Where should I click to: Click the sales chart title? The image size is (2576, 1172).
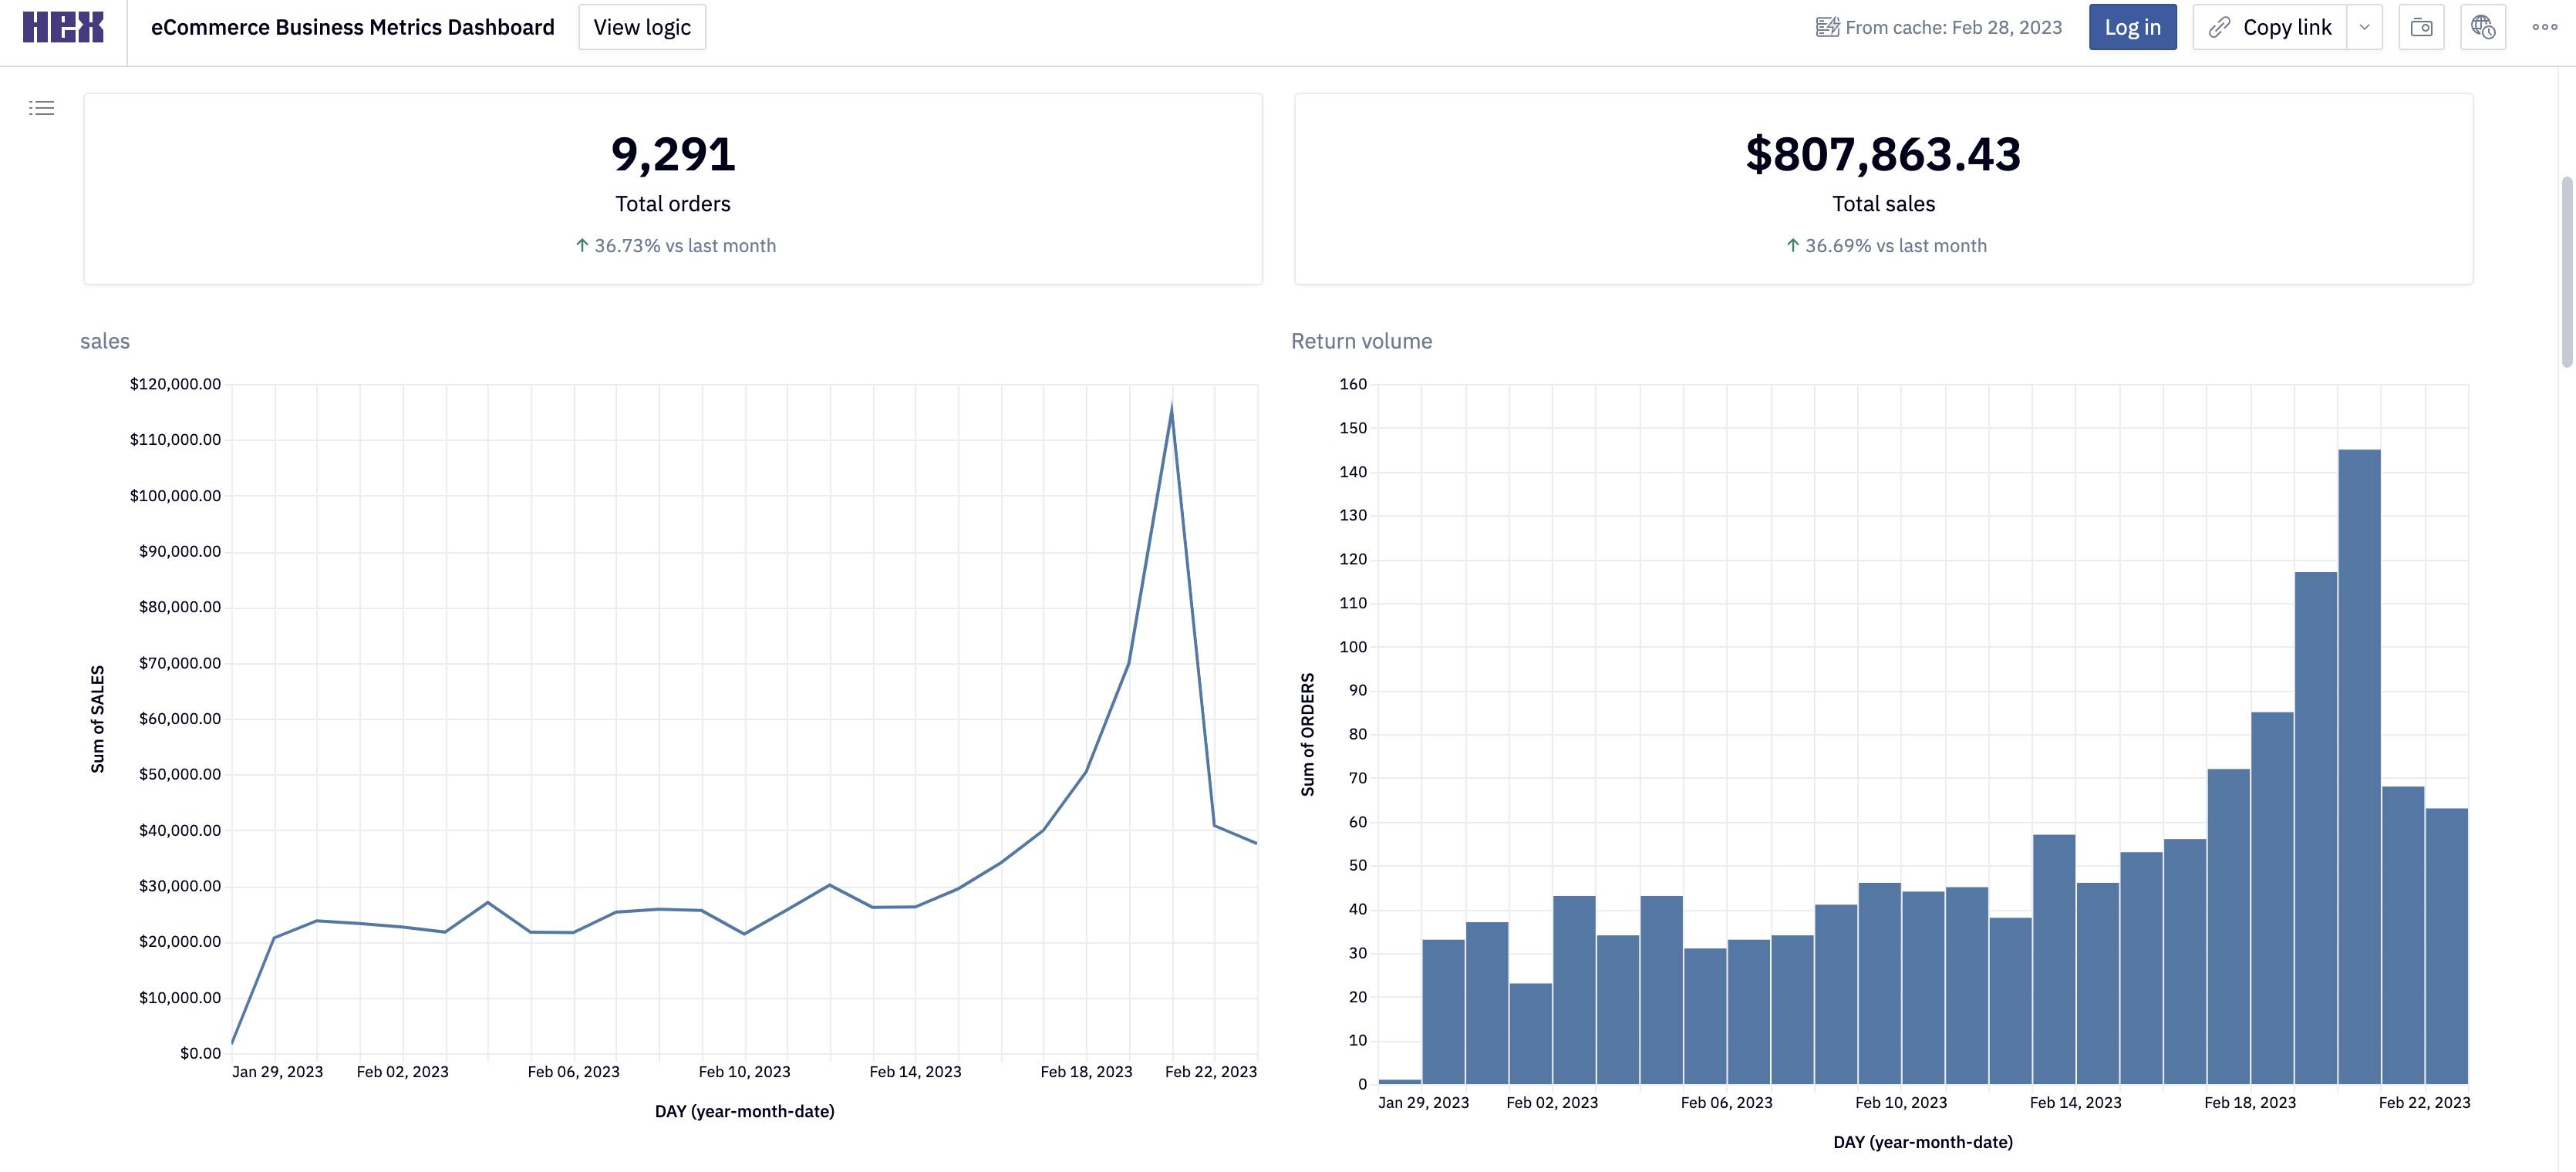point(105,341)
